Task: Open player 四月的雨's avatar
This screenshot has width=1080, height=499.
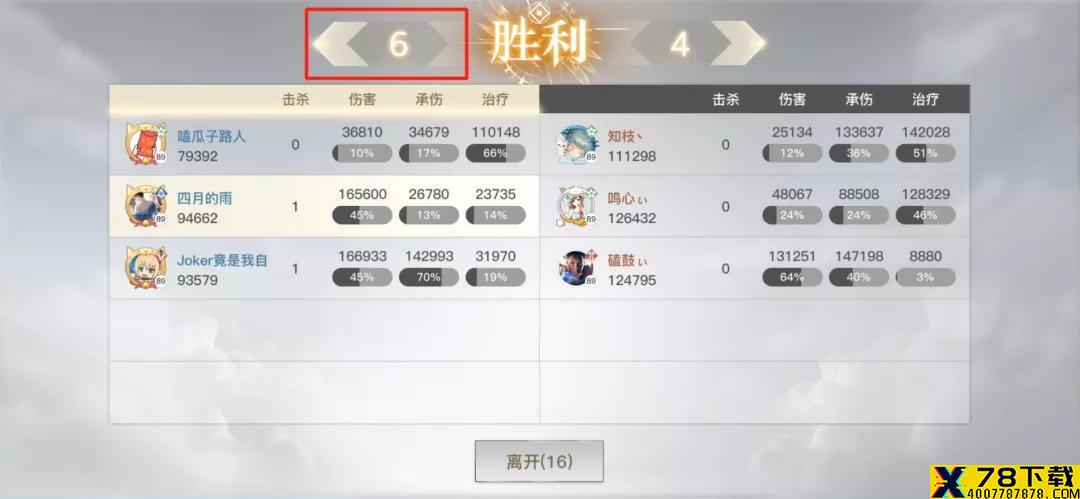Action: [145, 205]
